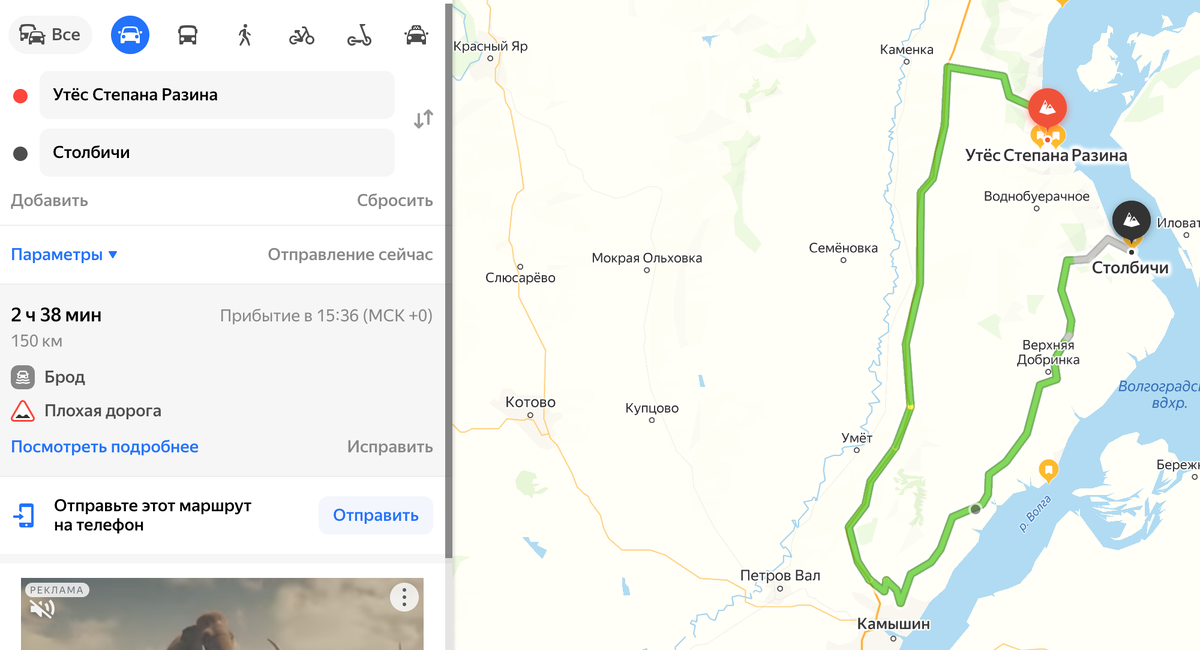Open the Отправление сейчас departure time selector

pos(350,254)
